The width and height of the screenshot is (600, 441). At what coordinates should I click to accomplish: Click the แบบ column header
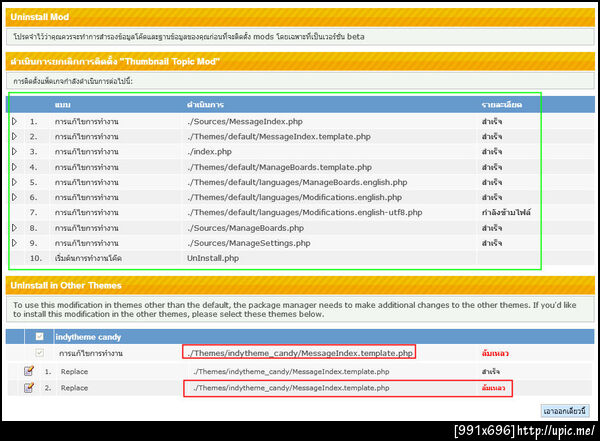(62, 105)
